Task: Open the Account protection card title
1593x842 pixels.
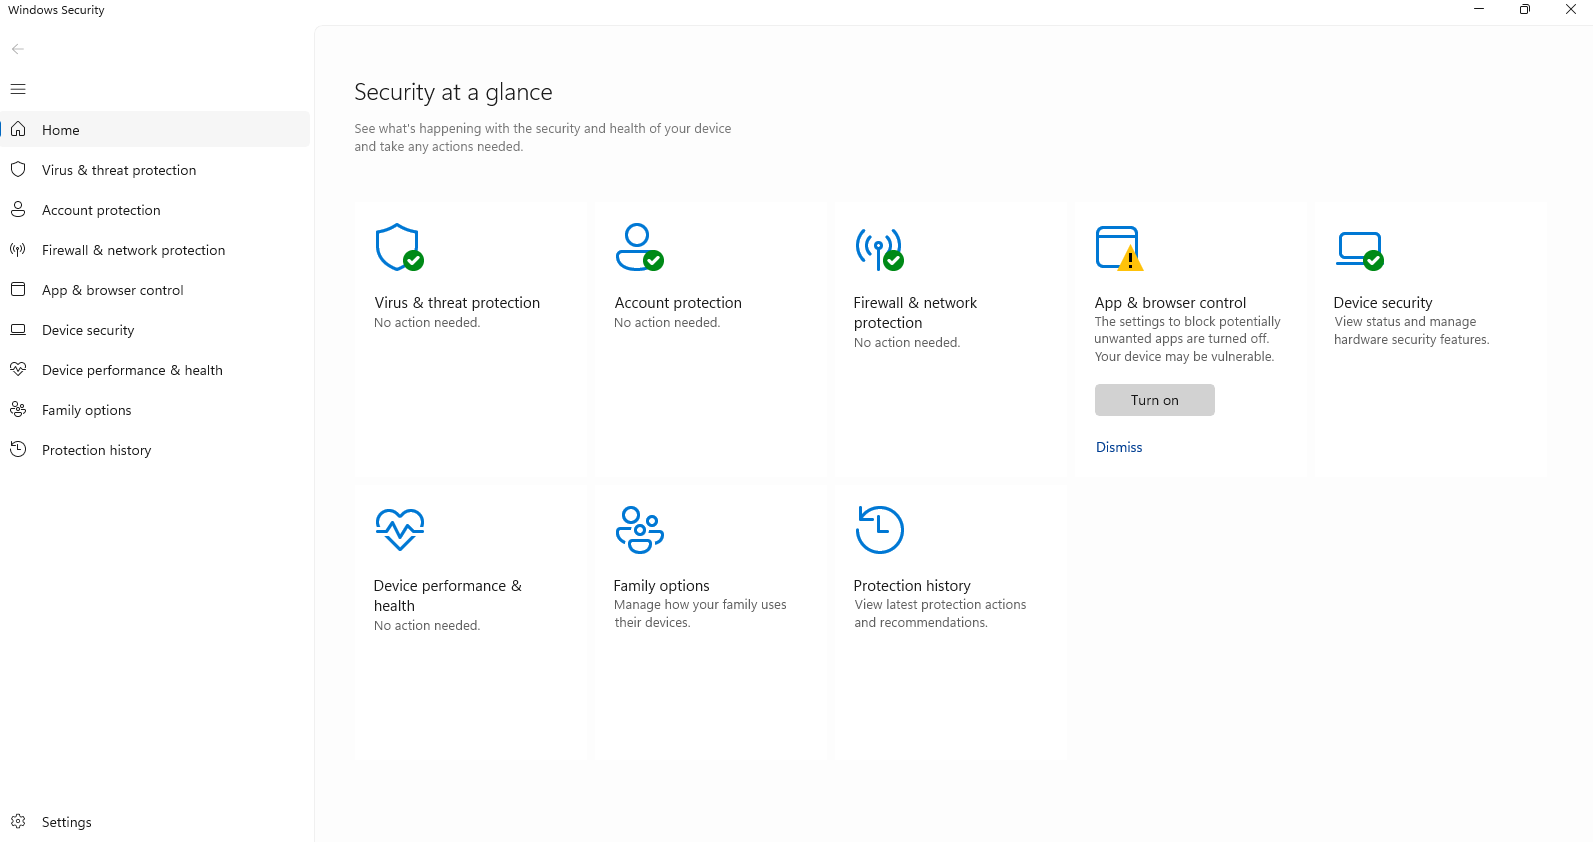Action: pyautogui.click(x=678, y=302)
